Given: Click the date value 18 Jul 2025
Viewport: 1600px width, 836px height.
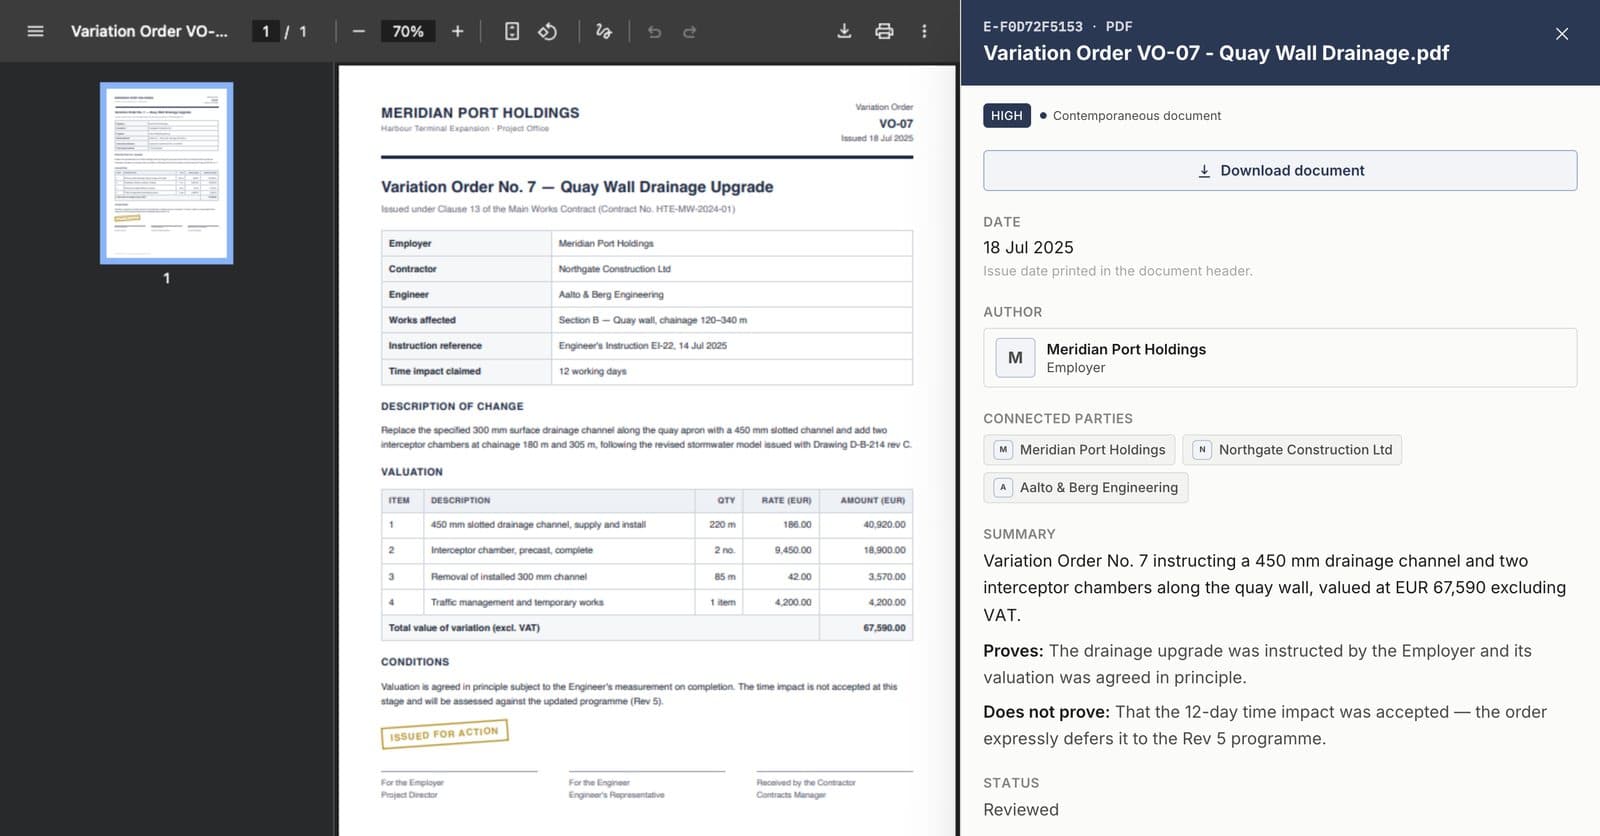Looking at the screenshot, I should [x=1028, y=247].
